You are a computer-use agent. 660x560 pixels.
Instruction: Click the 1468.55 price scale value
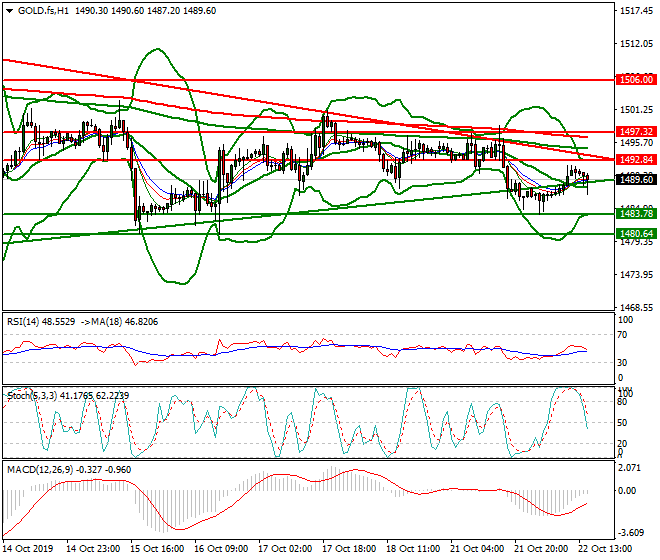(636, 308)
